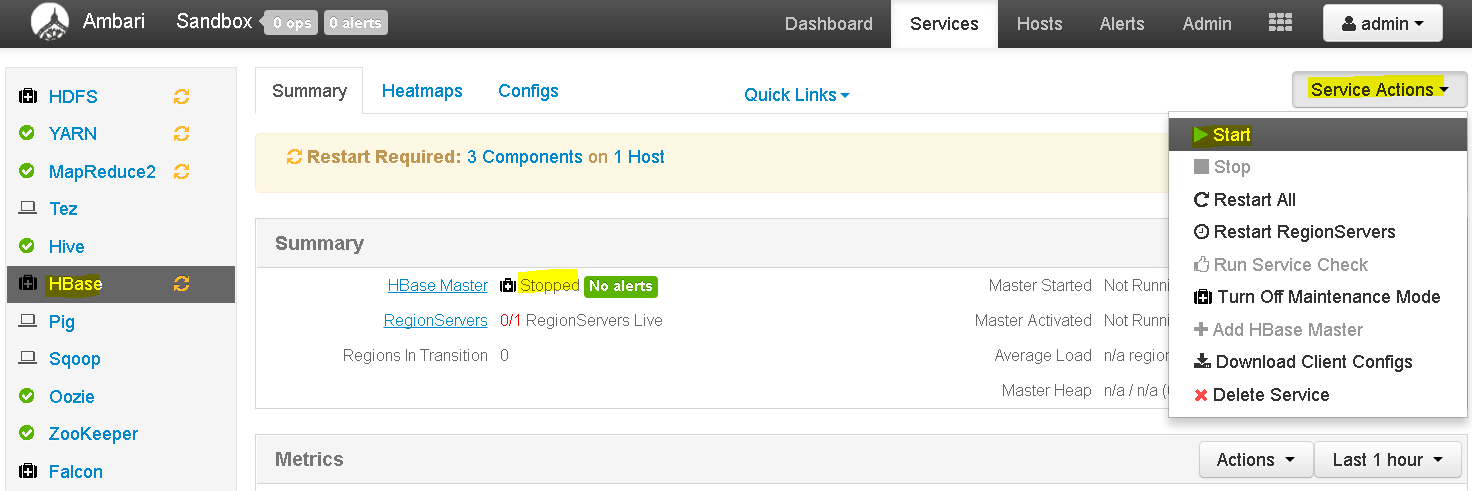Click the 0 alerts badge
1472x491 pixels.
pyautogui.click(x=355, y=23)
